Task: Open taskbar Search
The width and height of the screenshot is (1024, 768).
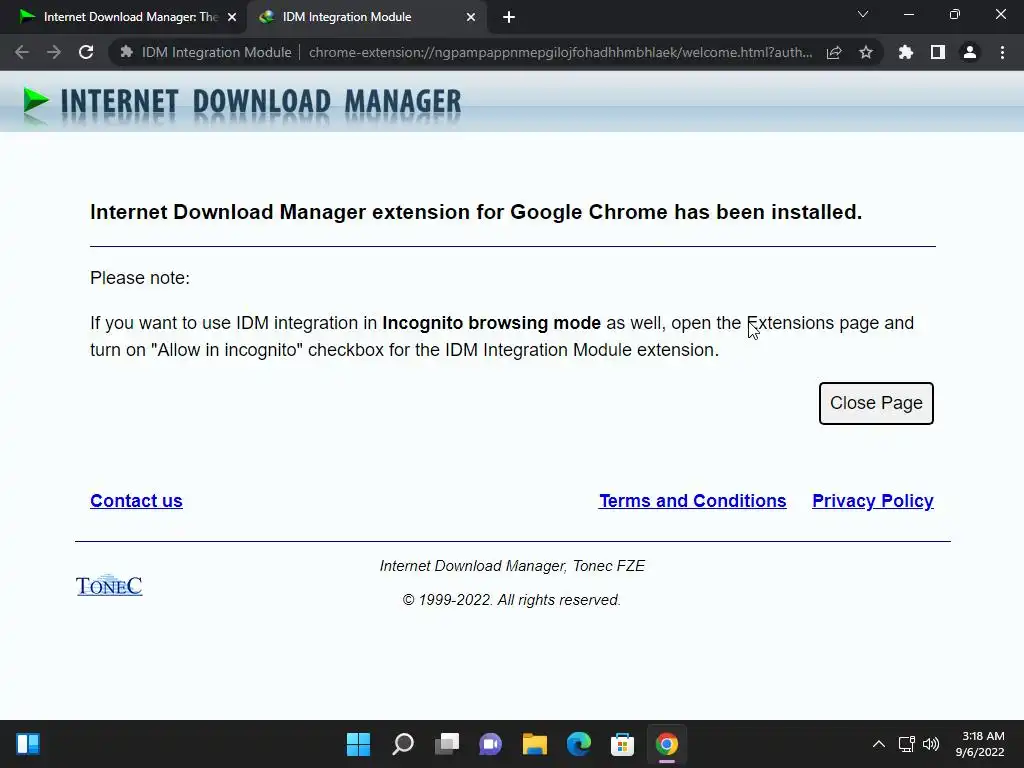Action: (403, 744)
